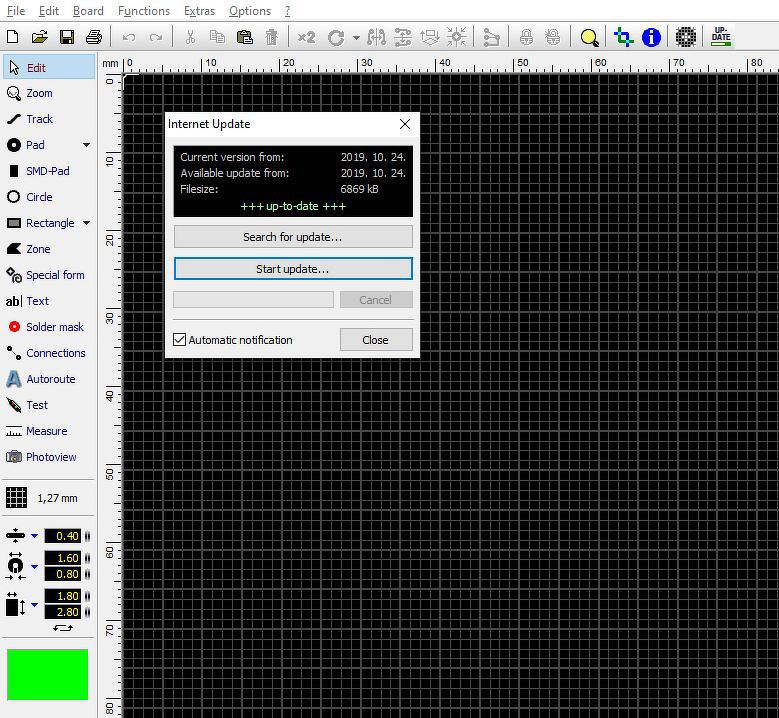Print the board layout
Image resolution: width=779 pixels, height=718 pixels.
point(93,37)
